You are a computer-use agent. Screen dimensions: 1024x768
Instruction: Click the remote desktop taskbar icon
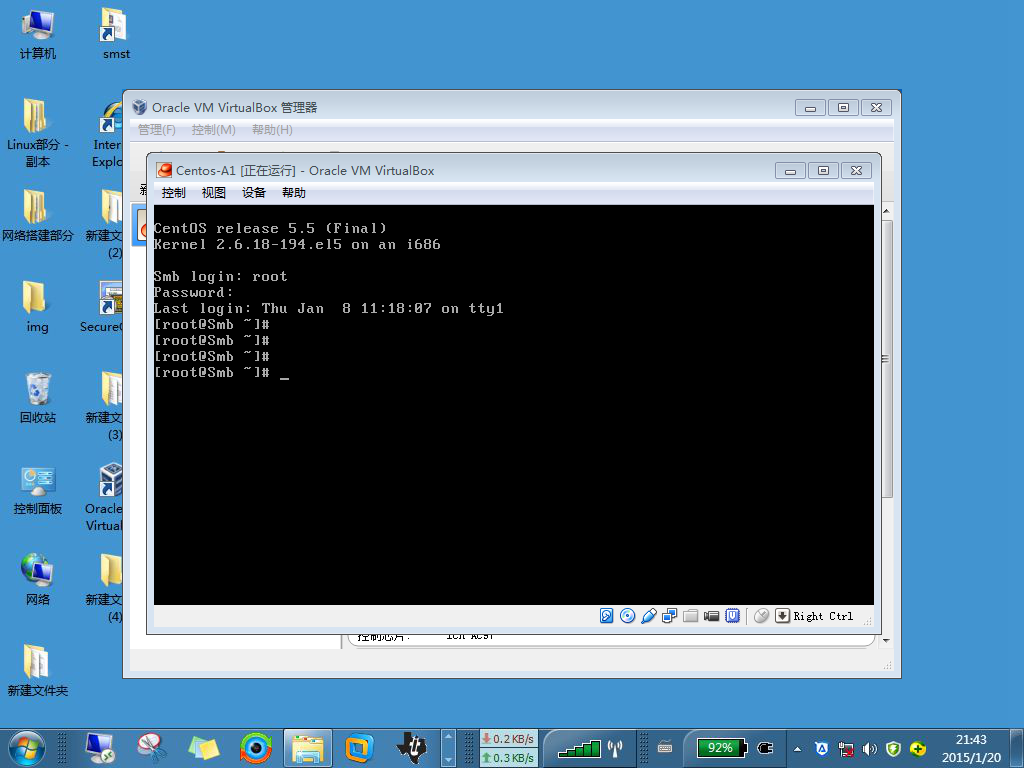(100, 748)
